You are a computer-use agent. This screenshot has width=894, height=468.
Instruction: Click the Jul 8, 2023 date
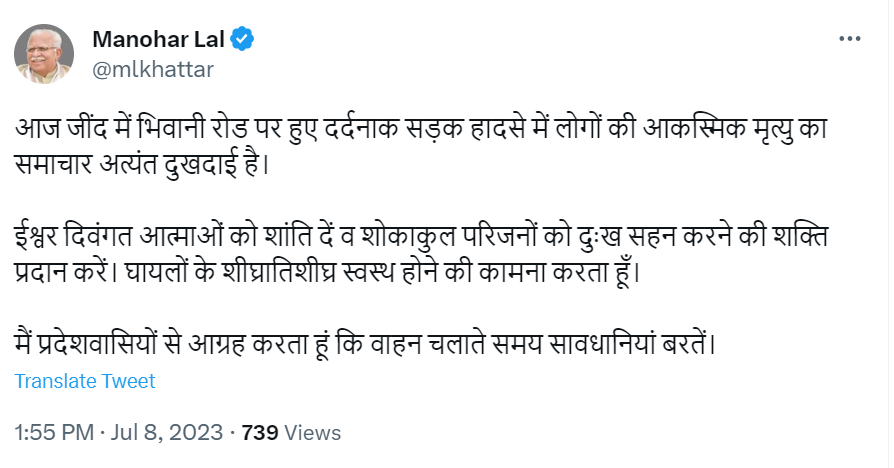click(x=167, y=433)
